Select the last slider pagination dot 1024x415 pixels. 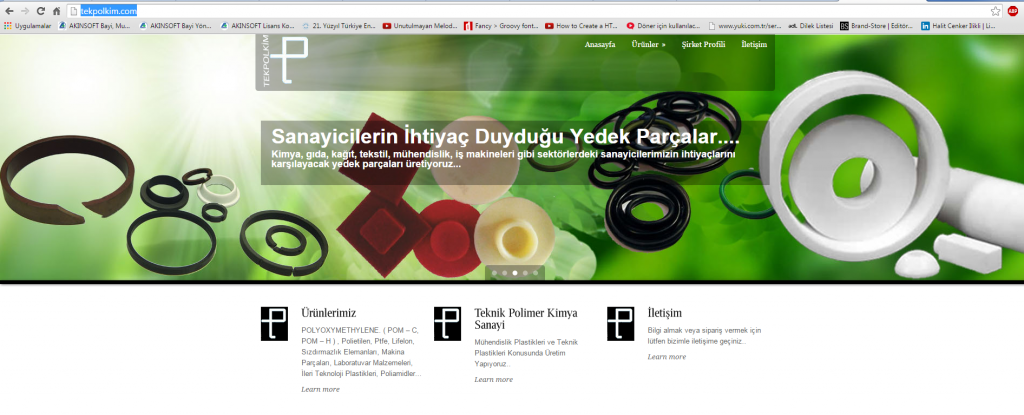536,273
